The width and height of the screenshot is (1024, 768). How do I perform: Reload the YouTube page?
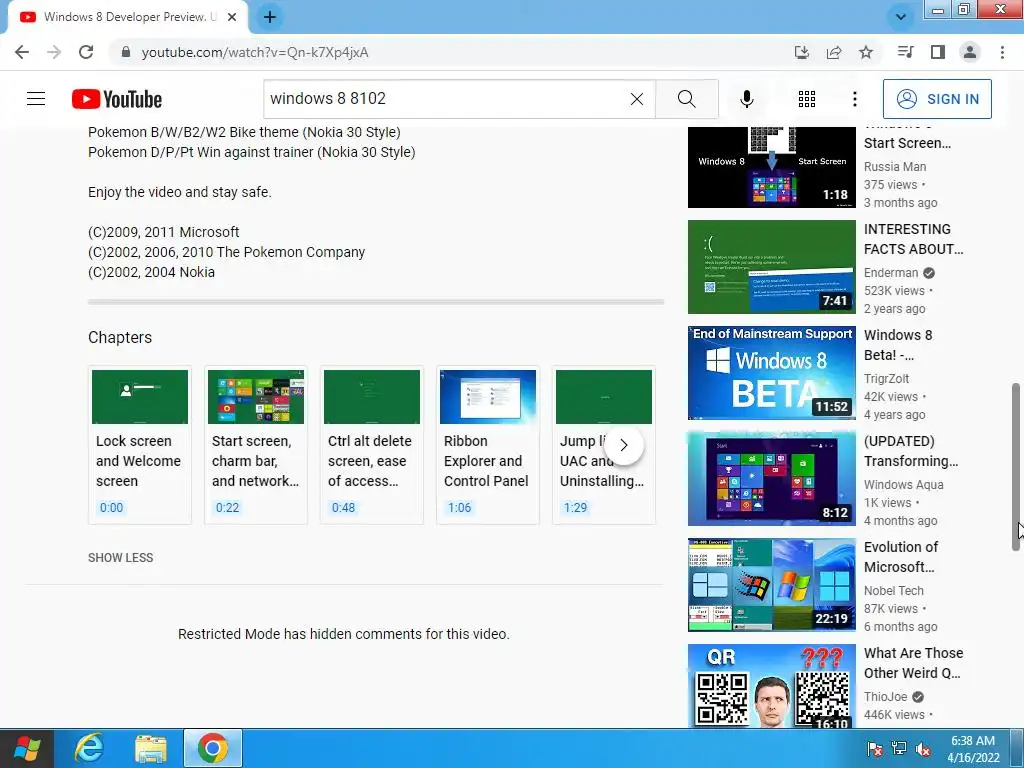click(86, 52)
